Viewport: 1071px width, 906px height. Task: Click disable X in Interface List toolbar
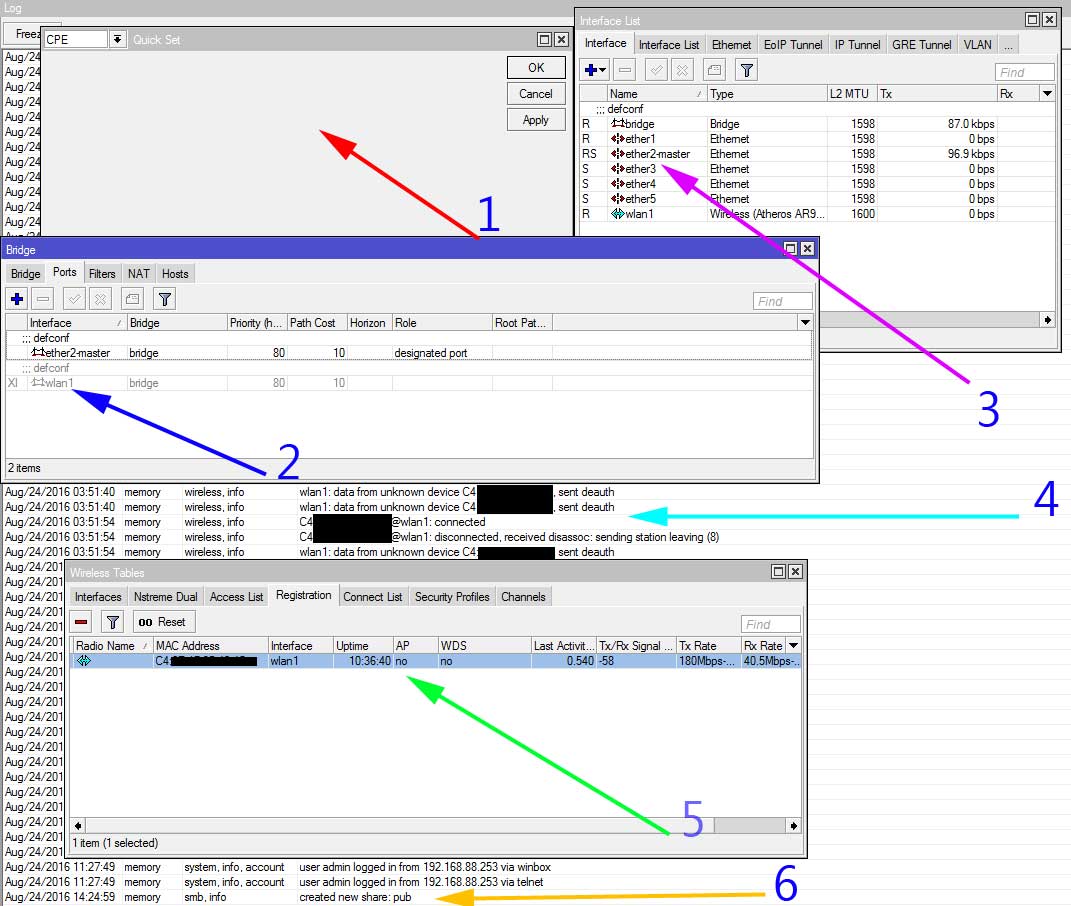coord(682,70)
